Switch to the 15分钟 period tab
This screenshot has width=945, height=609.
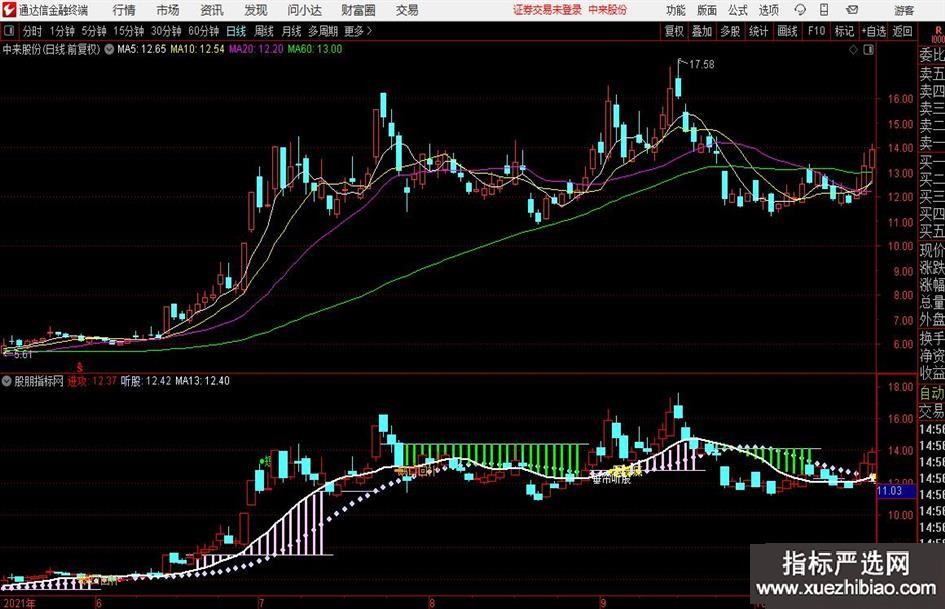(x=128, y=31)
